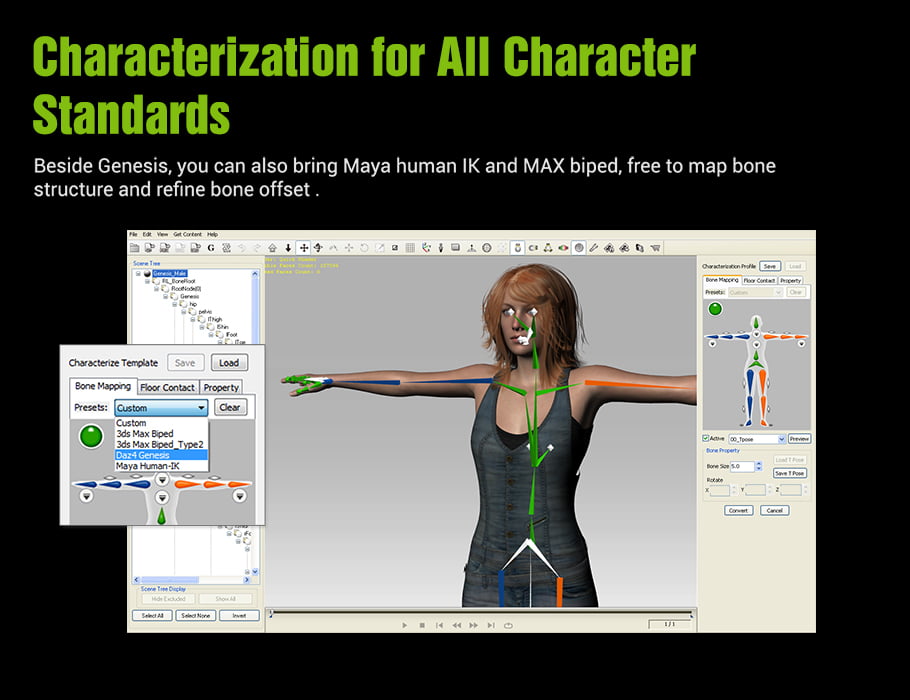This screenshot has height=700, width=910.
Task: Click the Select All button
Action: 153,615
